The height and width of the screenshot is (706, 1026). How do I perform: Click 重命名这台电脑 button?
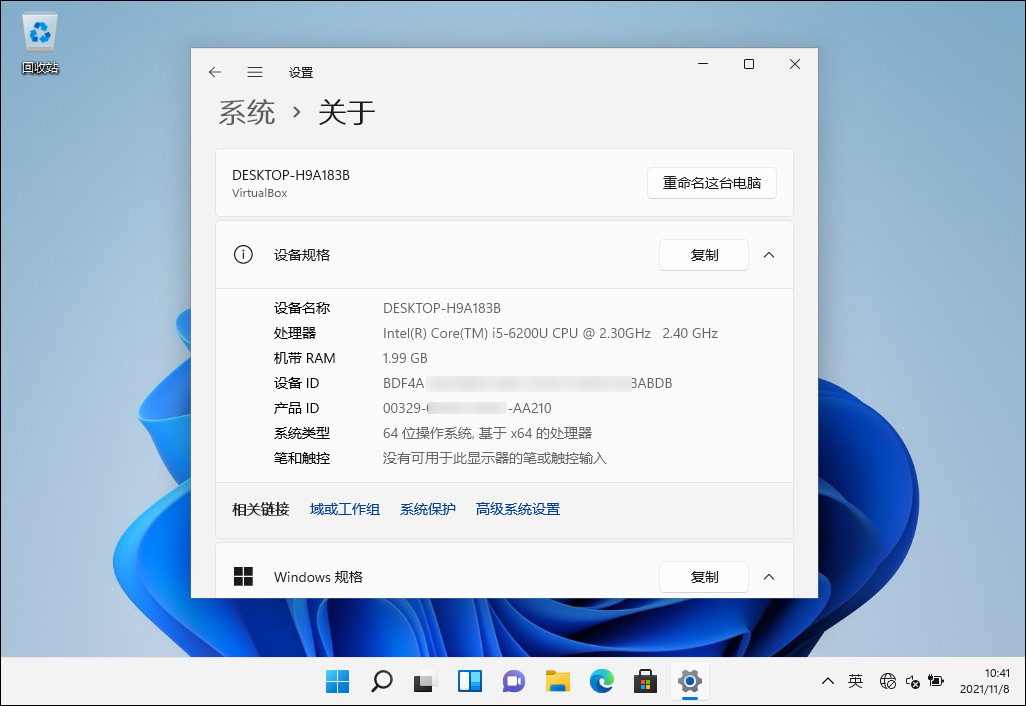[712, 183]
